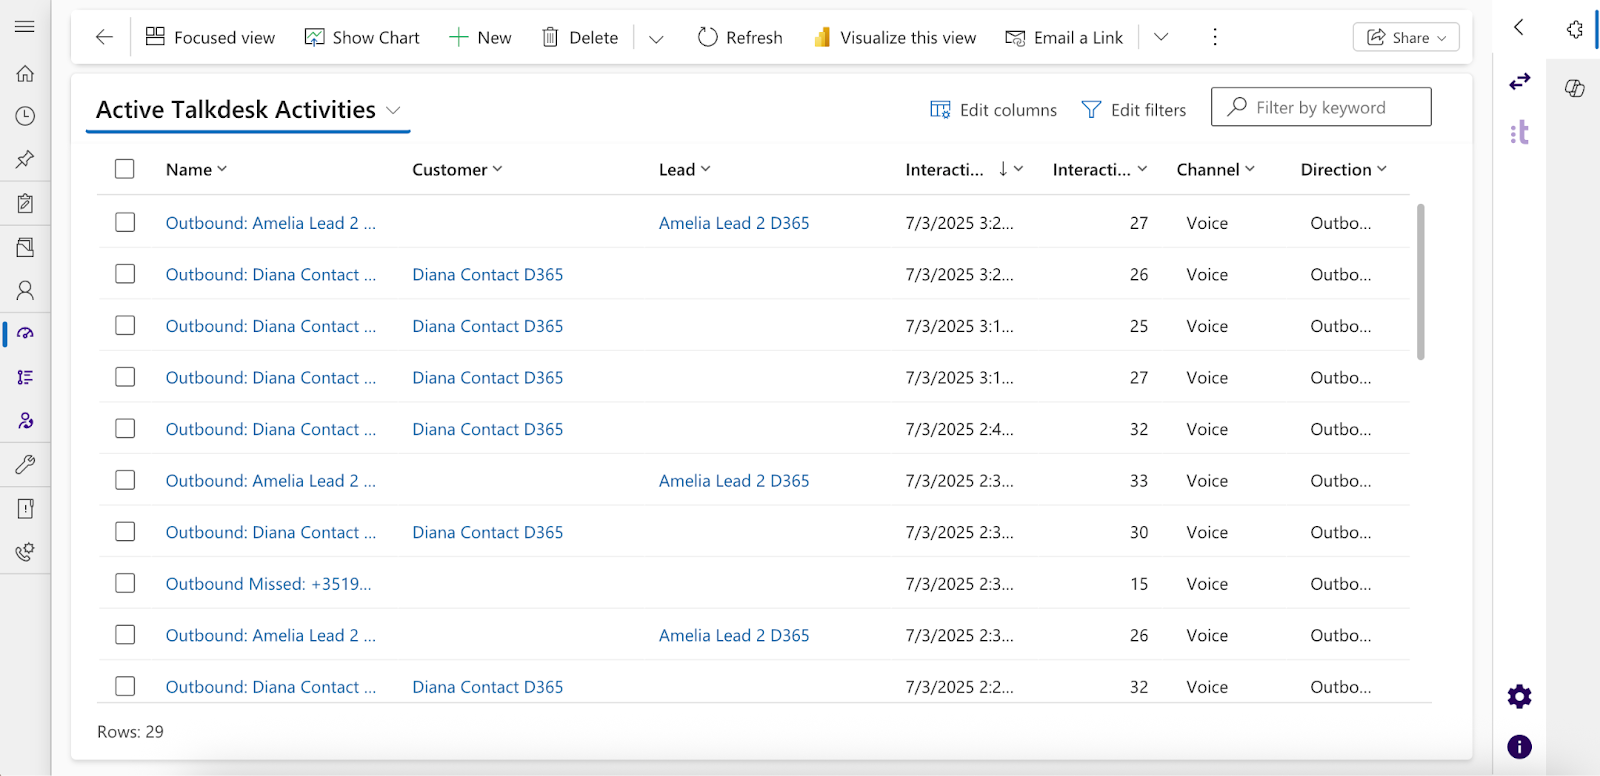Click the Talkdesk logo icon

(x=1520, y=132)
